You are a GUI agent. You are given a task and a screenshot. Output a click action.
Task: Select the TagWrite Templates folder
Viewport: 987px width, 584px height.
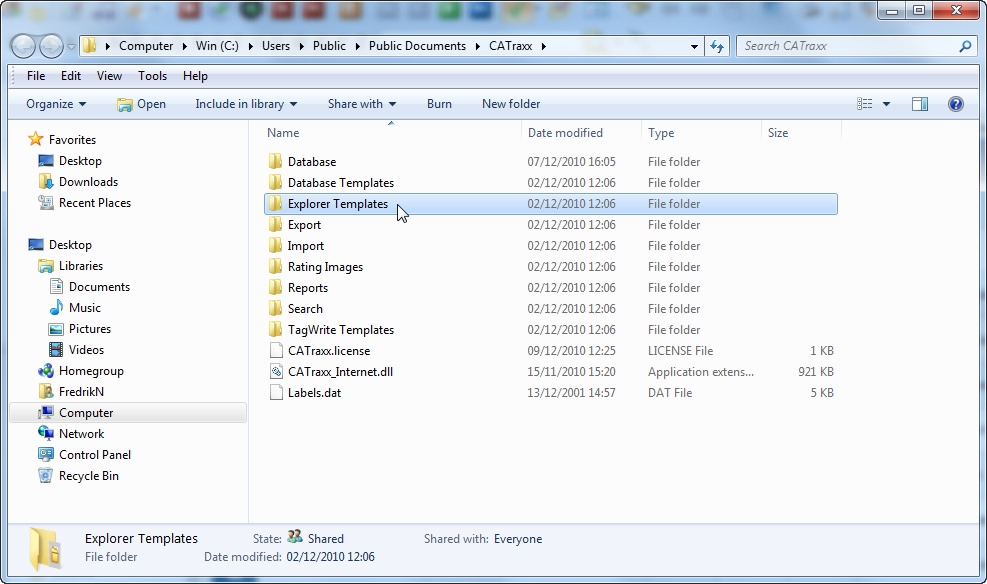(341, 330)
